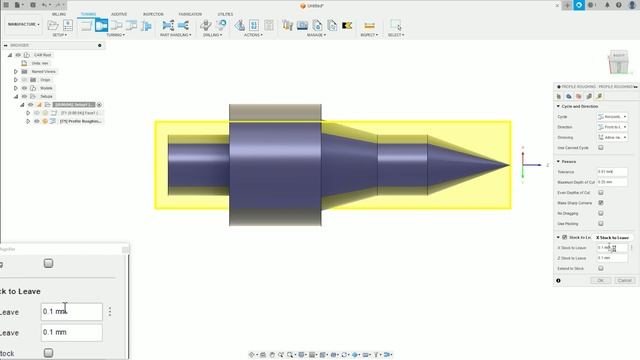The height and width of the screenshot is (360, 640).
Task: Toggle the Stock to Leave section checkbox
Action: click(565, 237)
